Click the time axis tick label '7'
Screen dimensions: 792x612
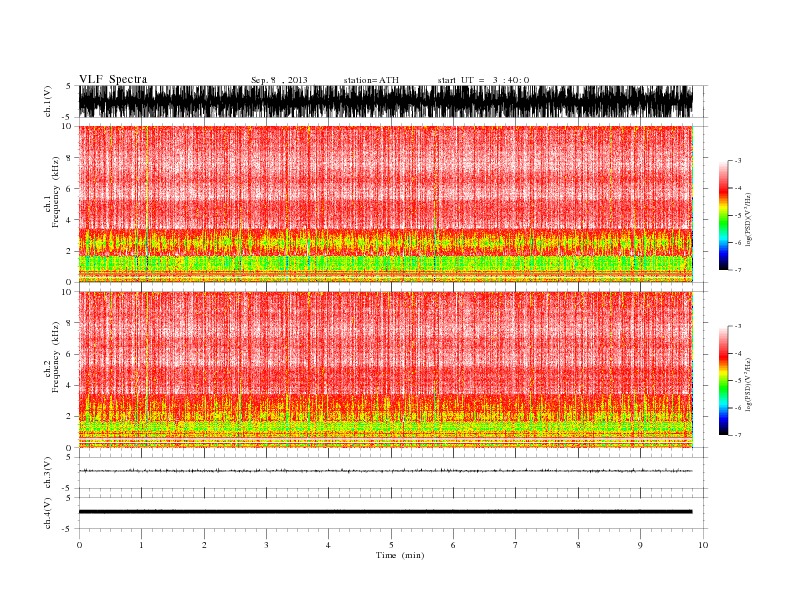click(x=516, y=545)
